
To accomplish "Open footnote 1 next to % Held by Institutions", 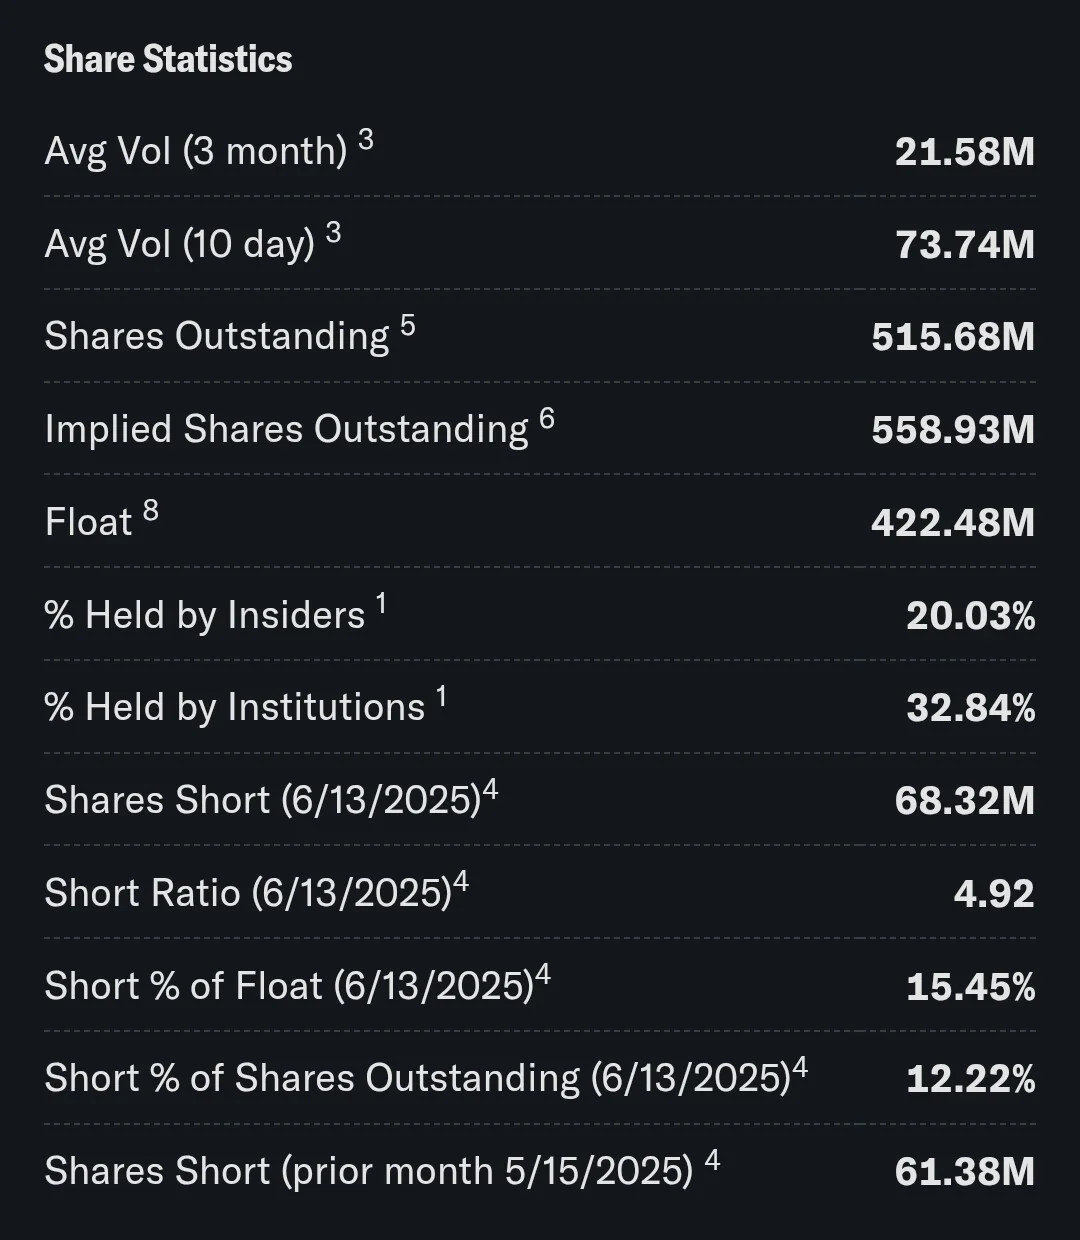I will coord(441,697).
